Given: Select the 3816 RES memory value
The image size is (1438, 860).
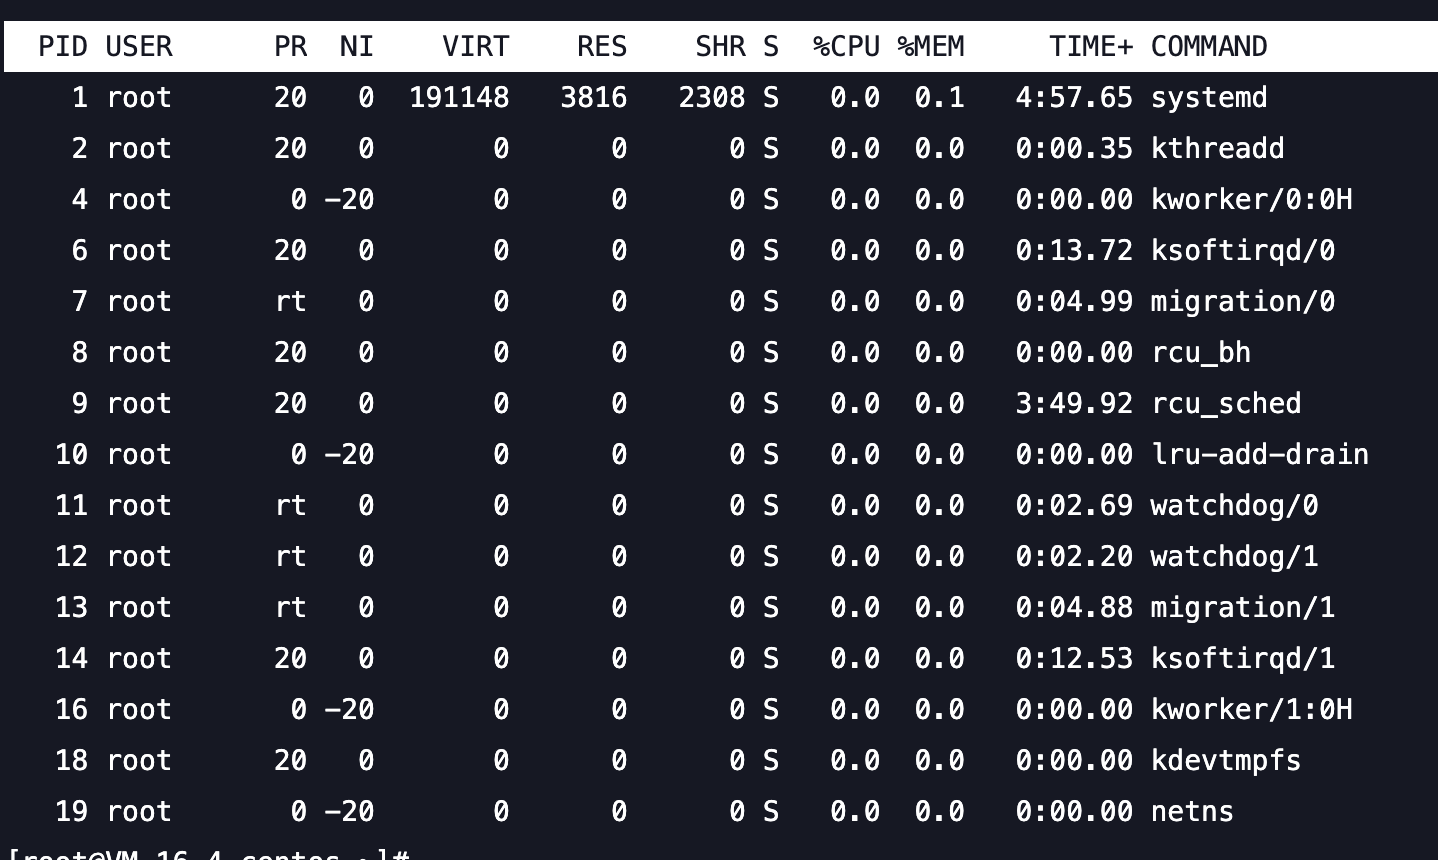Looking at the screenshot, I should coord(593,98).
